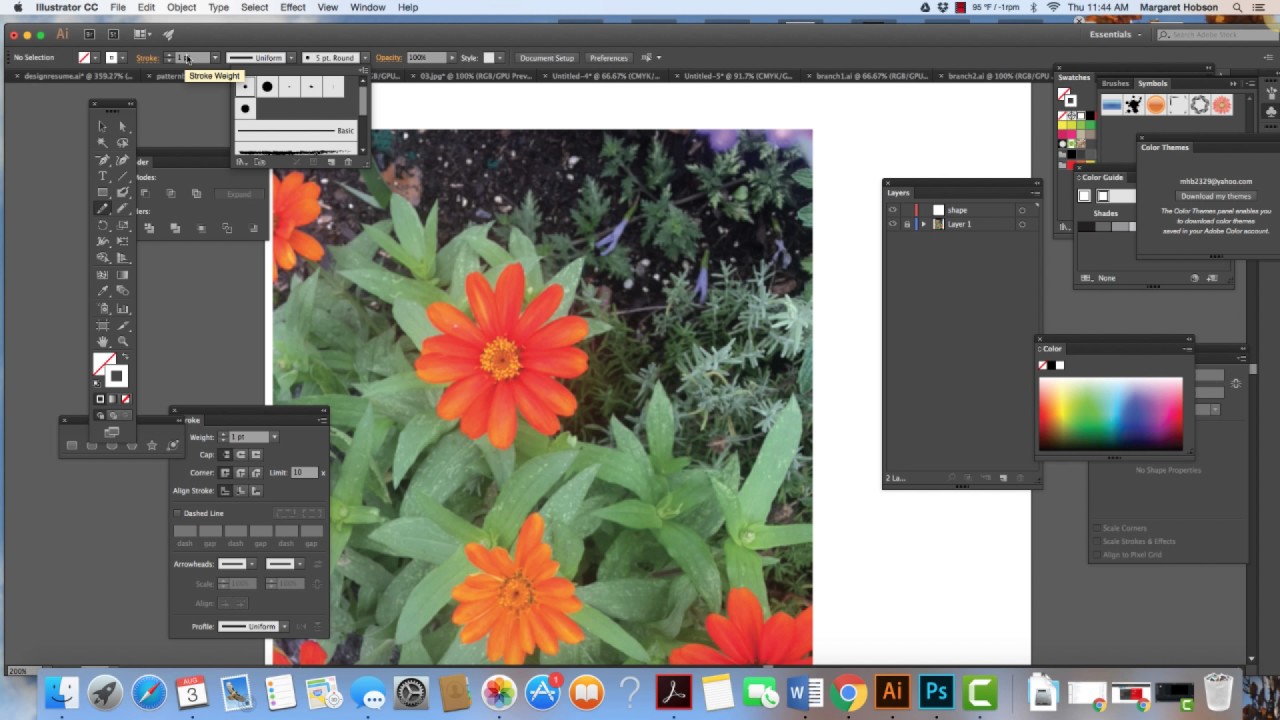Open Photoshop from the Dock
The height and width of the screenshot is (720, 1280).
936,692
